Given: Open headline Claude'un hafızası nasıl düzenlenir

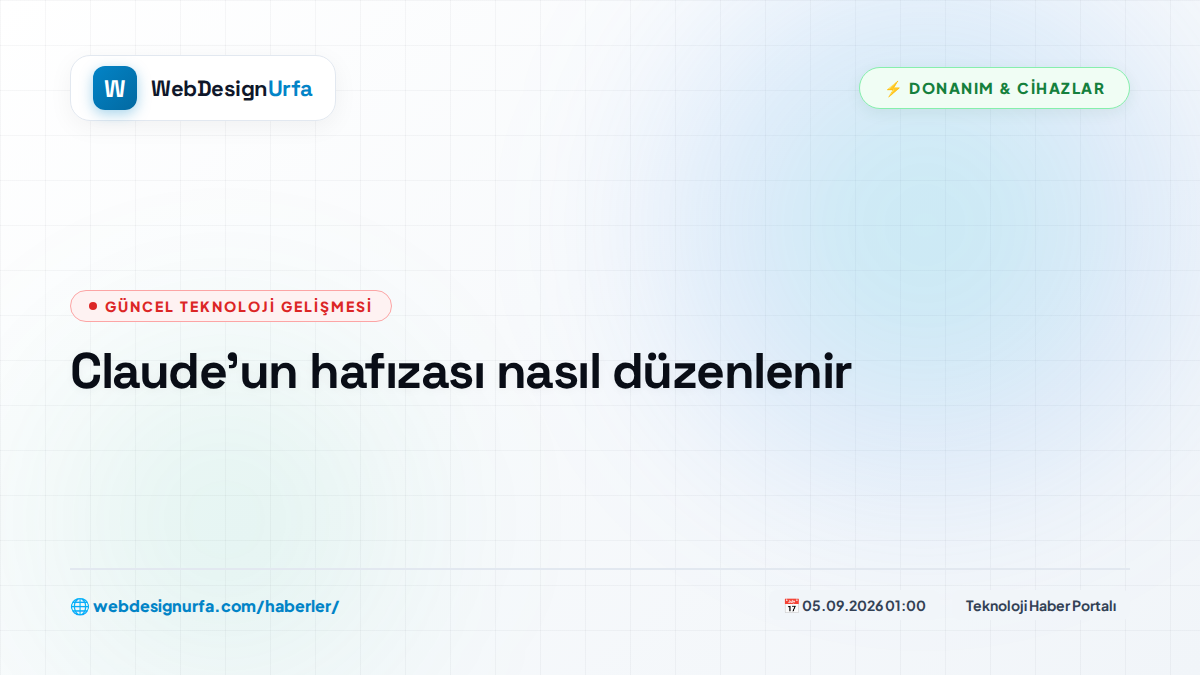Looking at the screenshot, I should point(461,372).
